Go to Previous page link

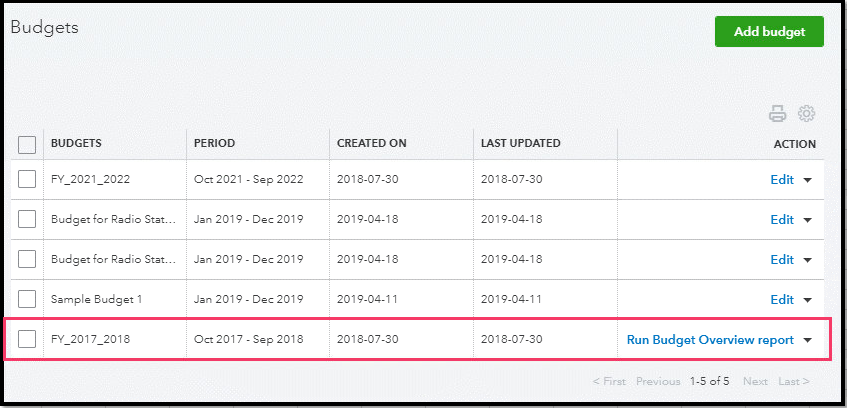(x=658, y=381)
